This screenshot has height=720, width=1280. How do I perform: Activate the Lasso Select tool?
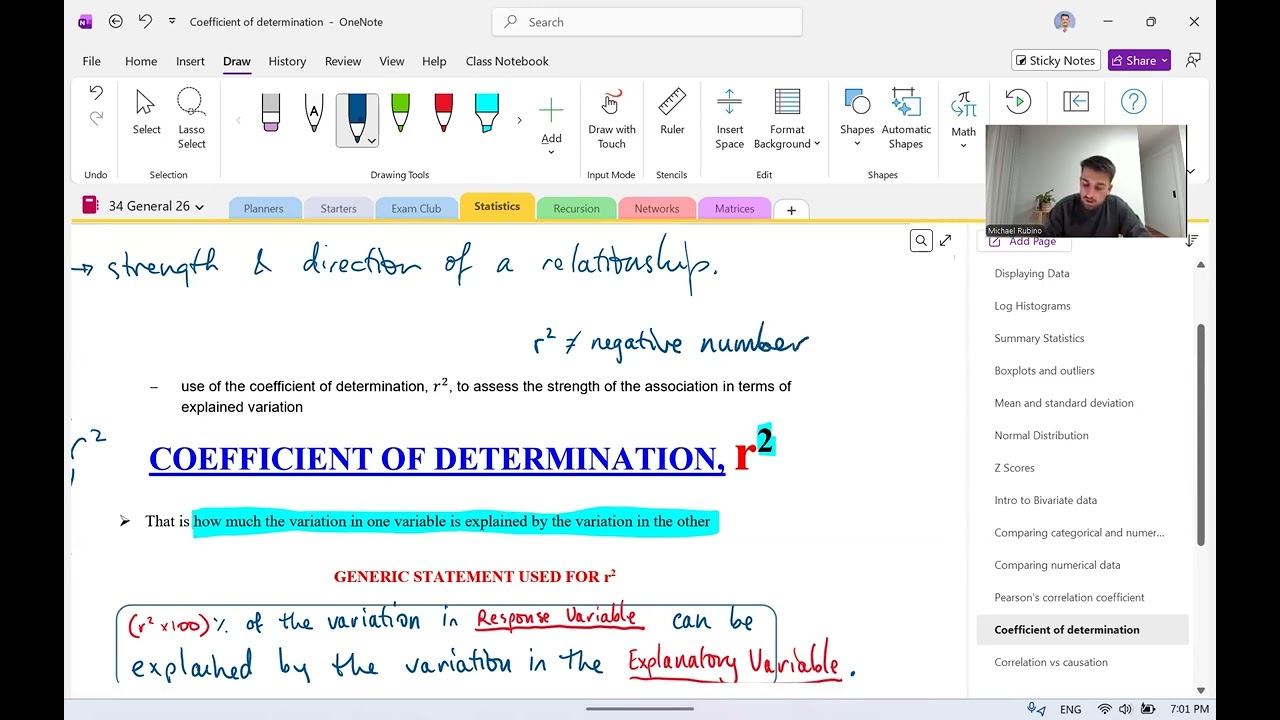191,118
